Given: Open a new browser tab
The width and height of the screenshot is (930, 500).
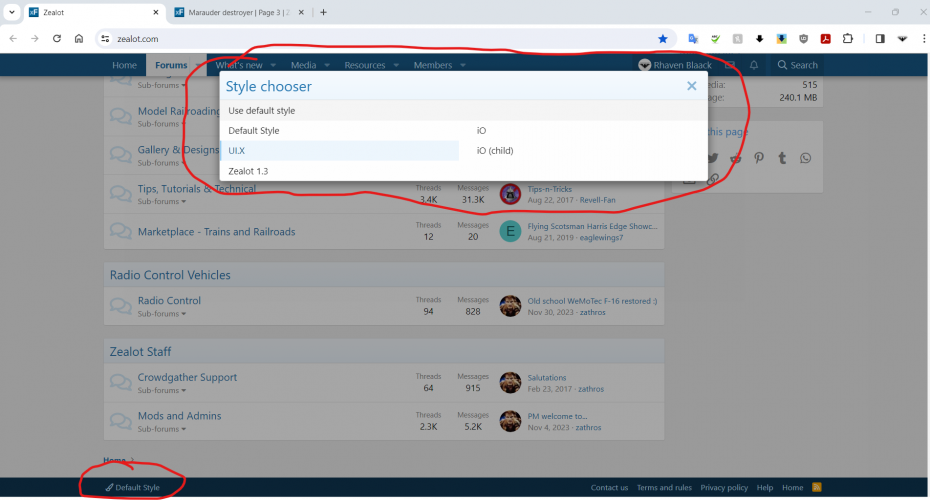Looking at the screenshot, I should [323, 12].
